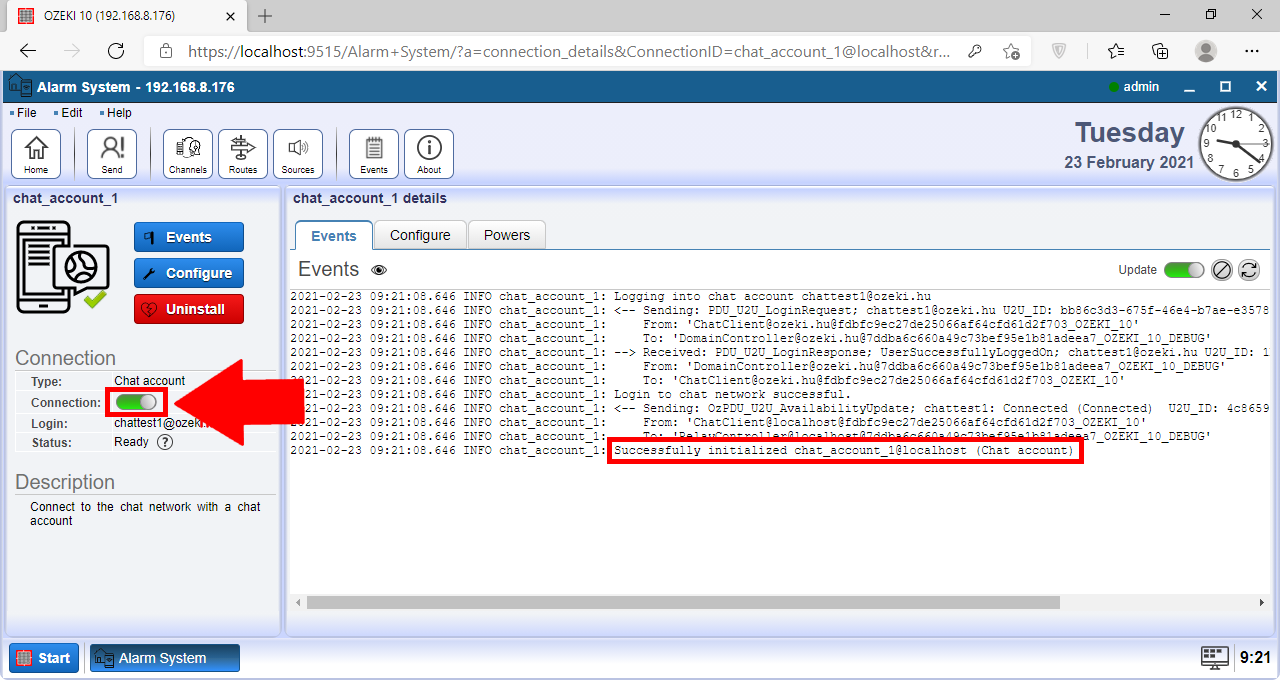The height and width of the screenshot is (680, 1280).
Task: Click the saved password key icon
Action: 973,51
